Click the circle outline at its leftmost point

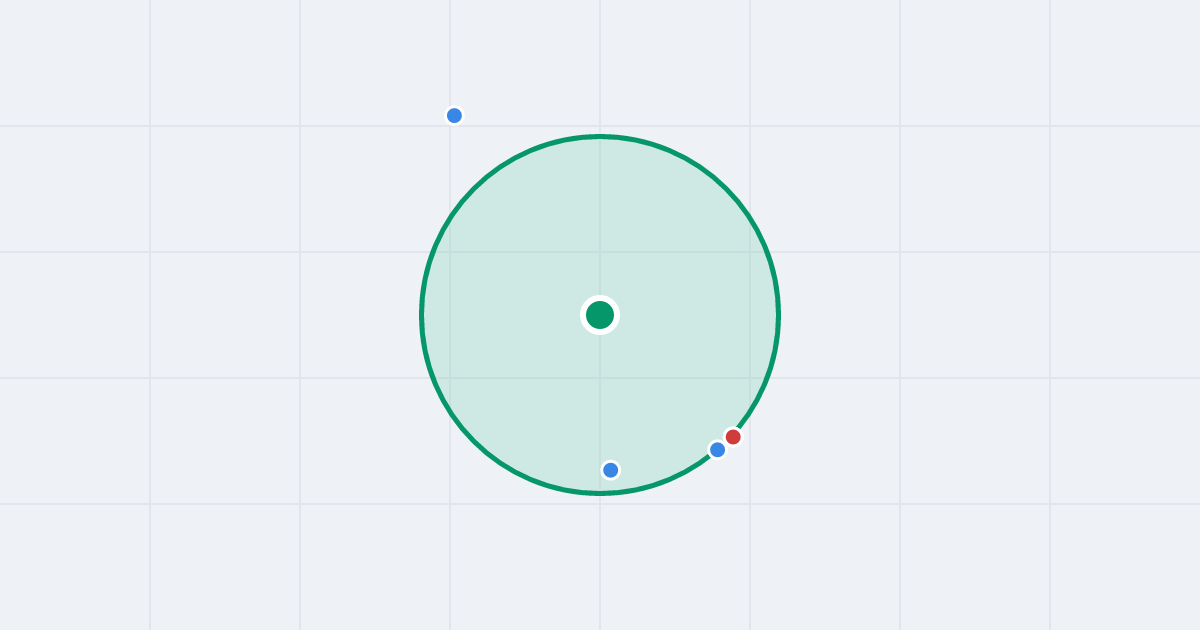pyautogui.click(x=422, y=315)
